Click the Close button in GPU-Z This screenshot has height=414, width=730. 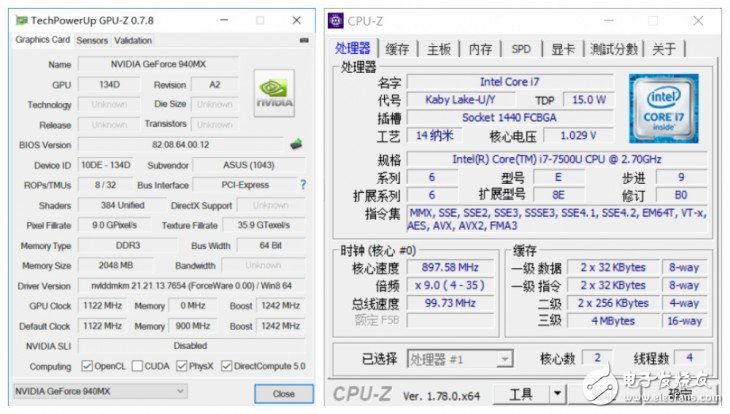coord(284,394)
